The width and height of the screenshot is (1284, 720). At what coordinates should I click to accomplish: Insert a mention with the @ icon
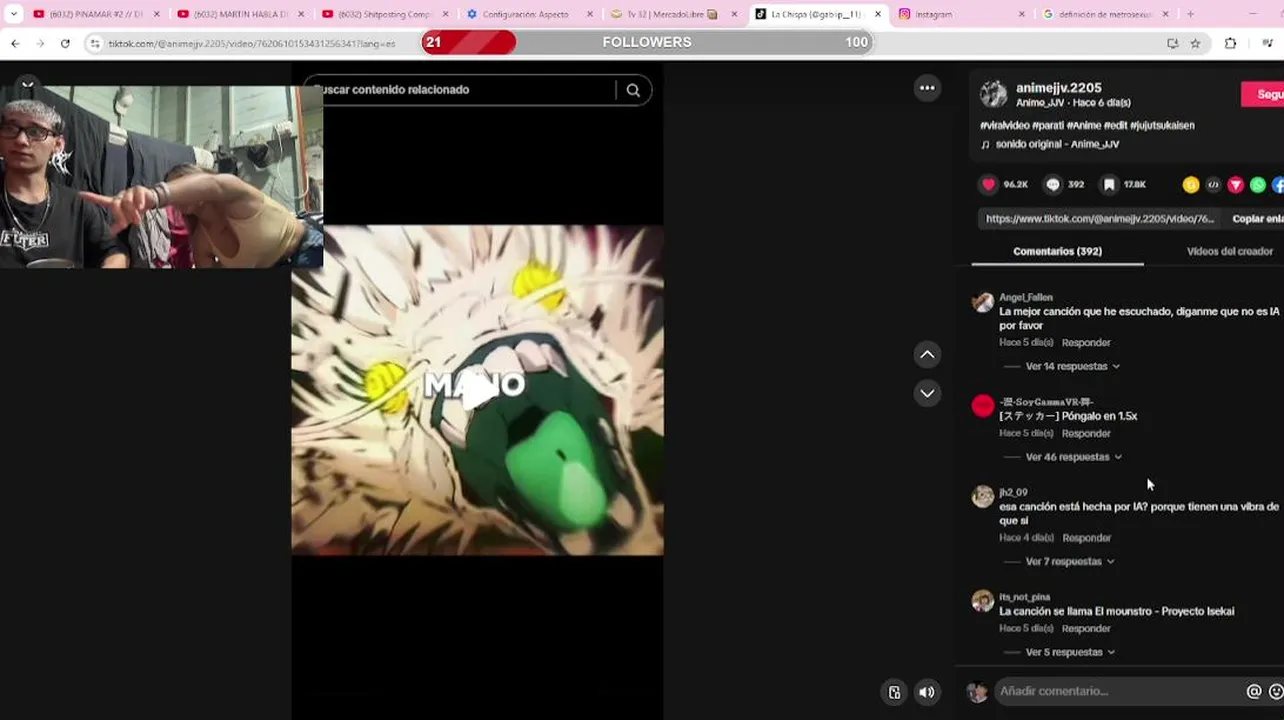pyautogui.click(x=1253, y=691)
